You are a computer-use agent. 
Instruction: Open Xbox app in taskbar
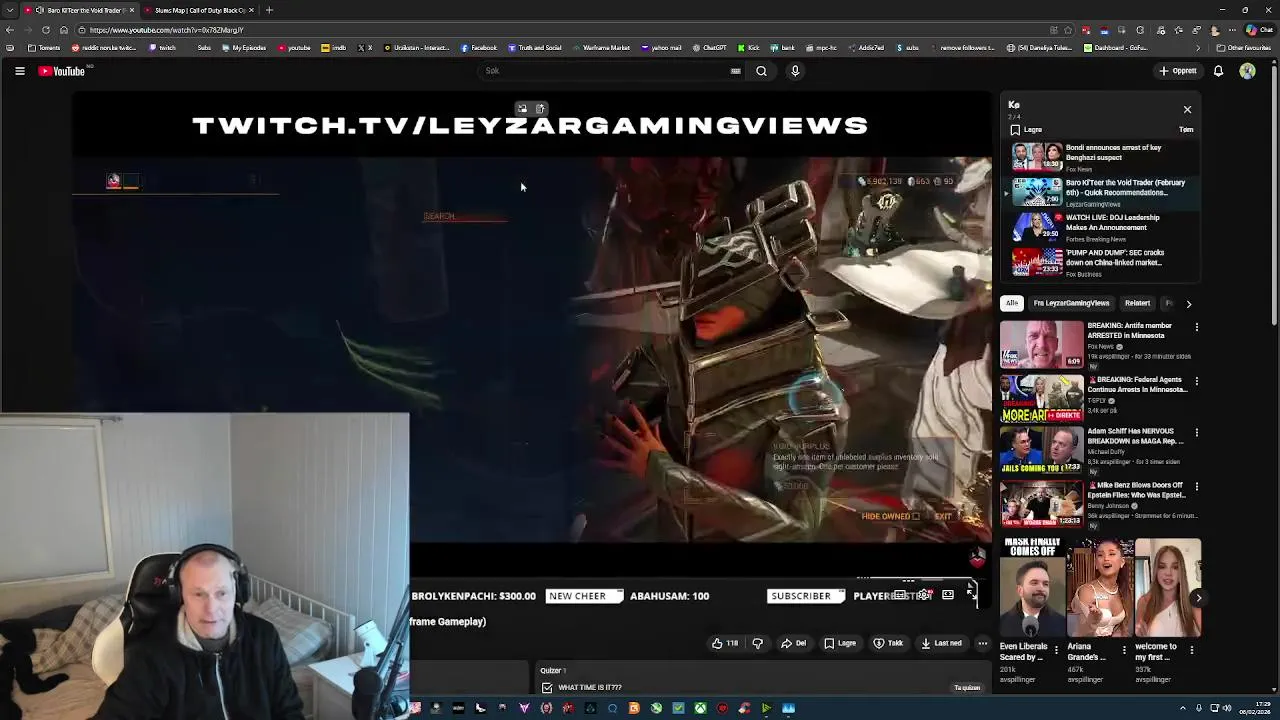(700, 708)
